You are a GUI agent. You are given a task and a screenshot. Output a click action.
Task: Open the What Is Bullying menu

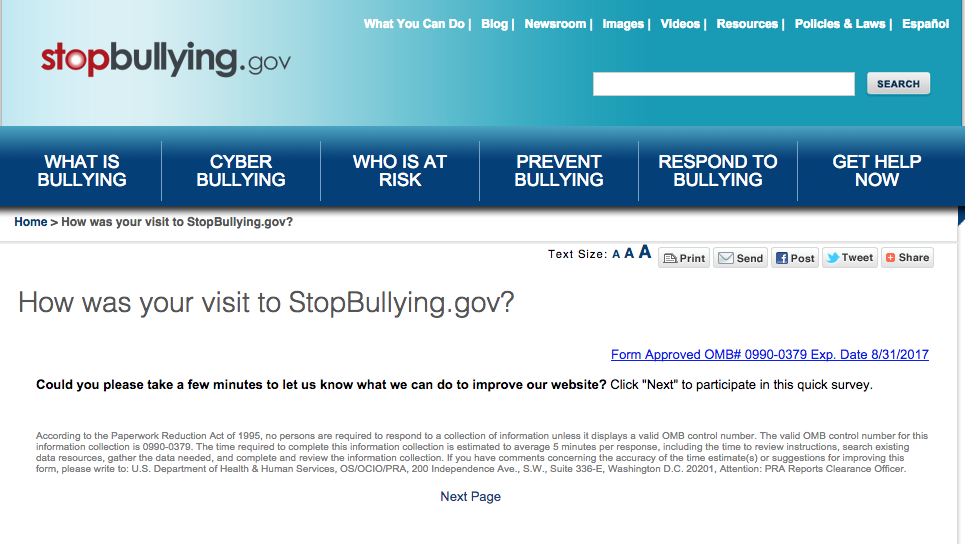point(82,170)
